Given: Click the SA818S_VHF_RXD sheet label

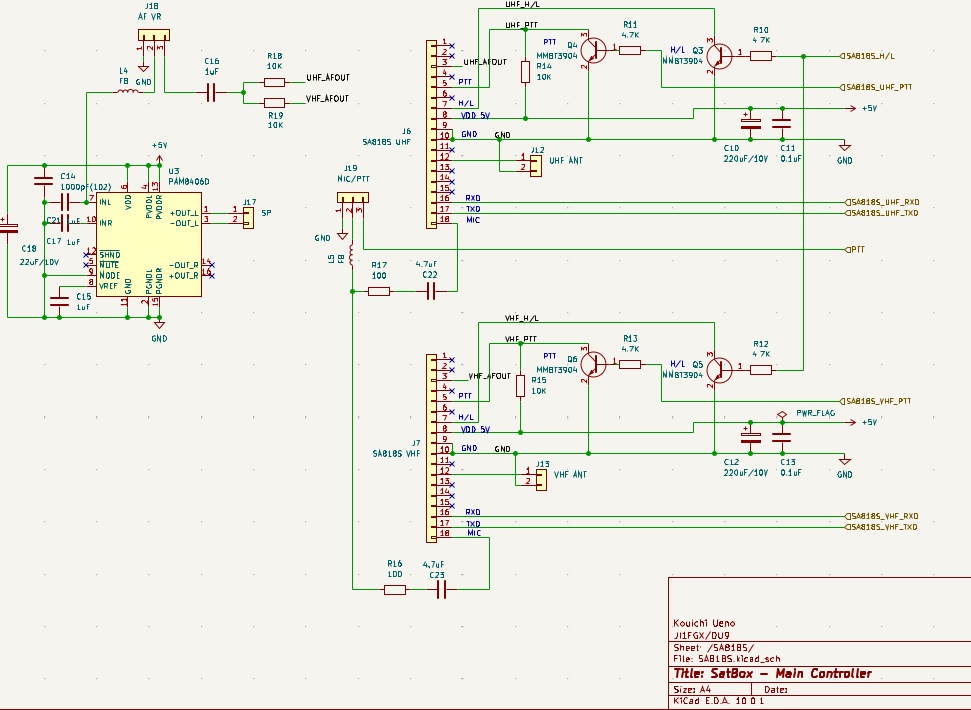Looking at the screenshot, I should coord(881,516).
